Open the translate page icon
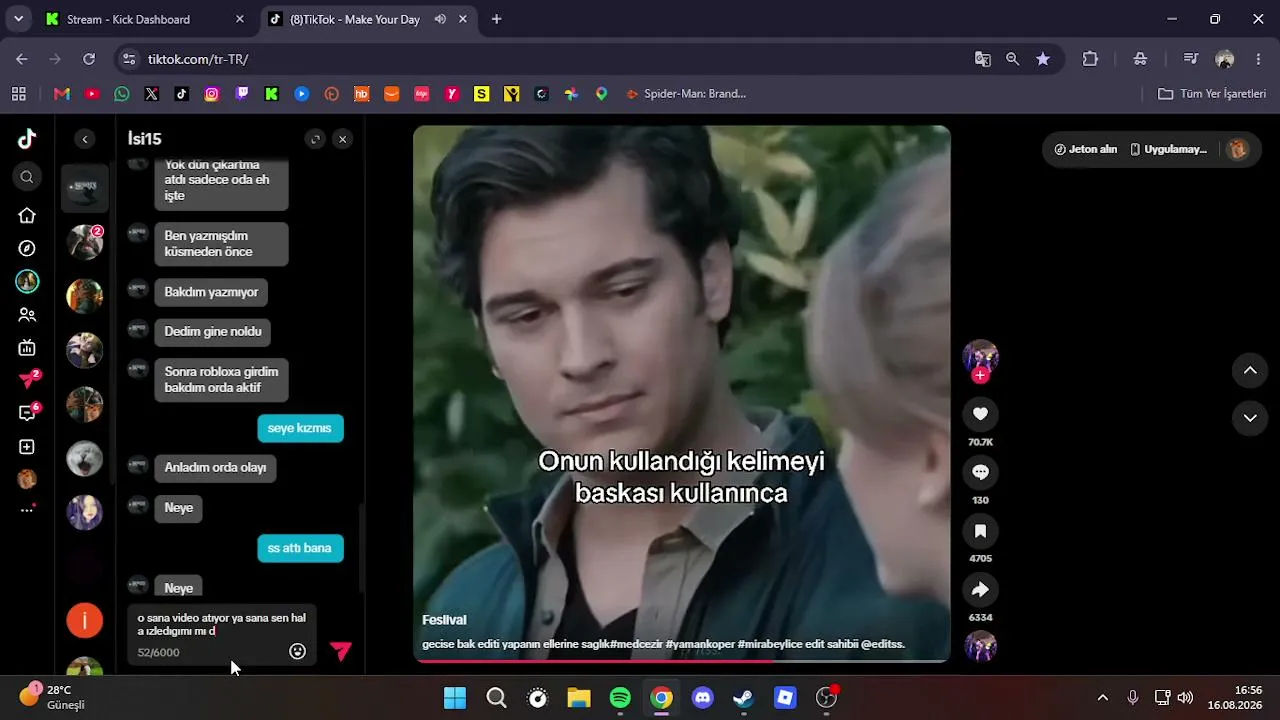1280x720 pixels. pyautogui.click(x=983, y=59)
